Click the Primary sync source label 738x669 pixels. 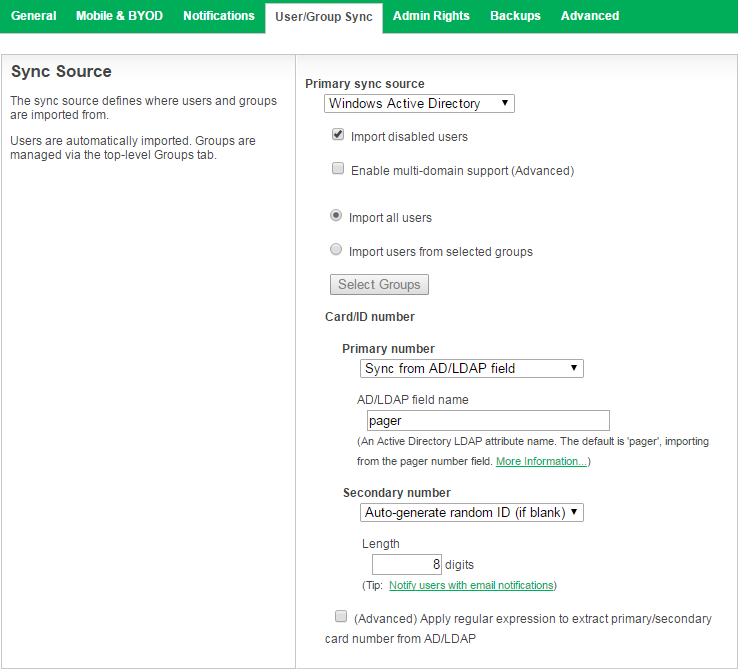365,84
